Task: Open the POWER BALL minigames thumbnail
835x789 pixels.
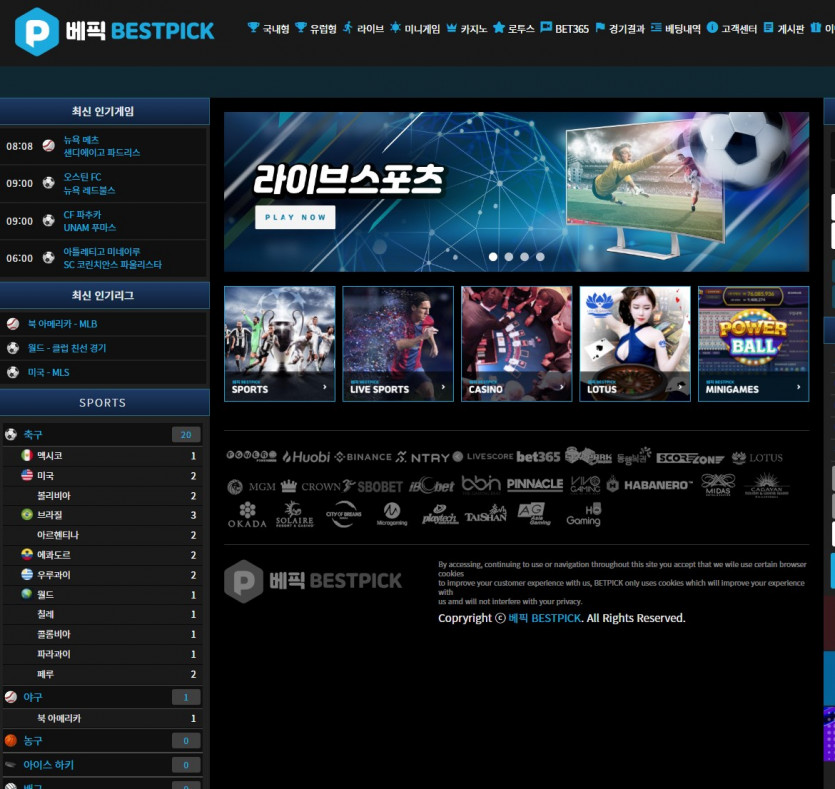Action: point(753,344)
